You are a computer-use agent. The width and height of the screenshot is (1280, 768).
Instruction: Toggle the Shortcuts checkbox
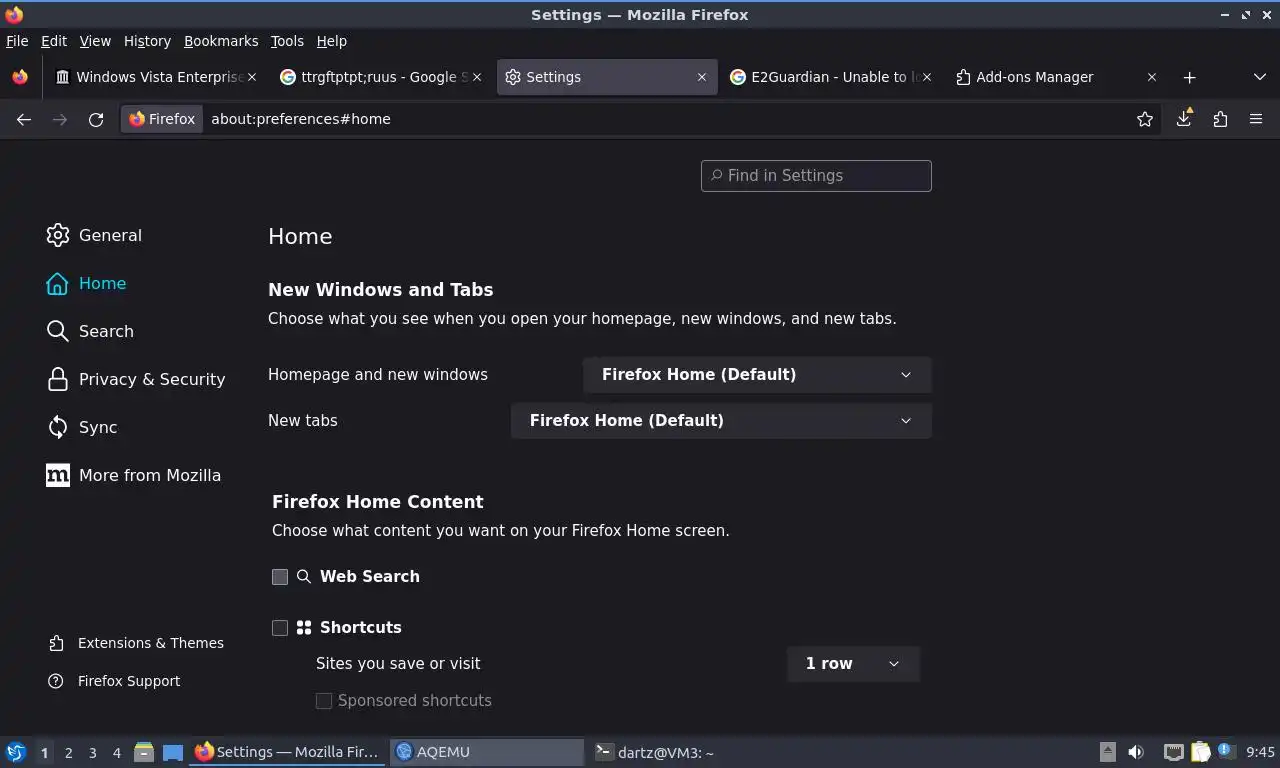click(x=280, y=628)
